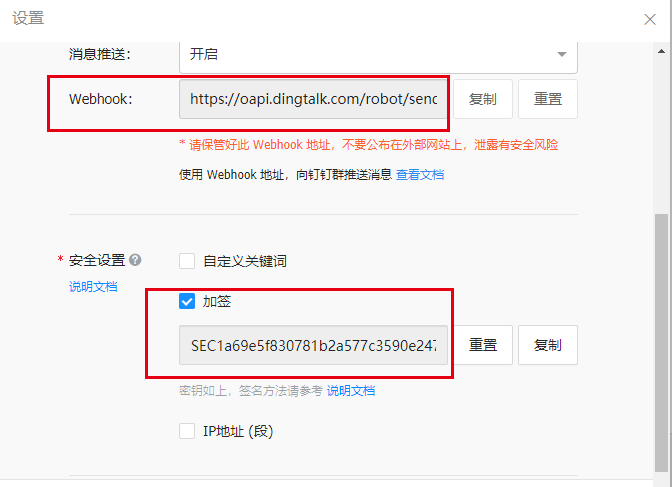Click the scrollbar up arrow
The width and height of the screenshot is (672, 487).
point(661,51)
